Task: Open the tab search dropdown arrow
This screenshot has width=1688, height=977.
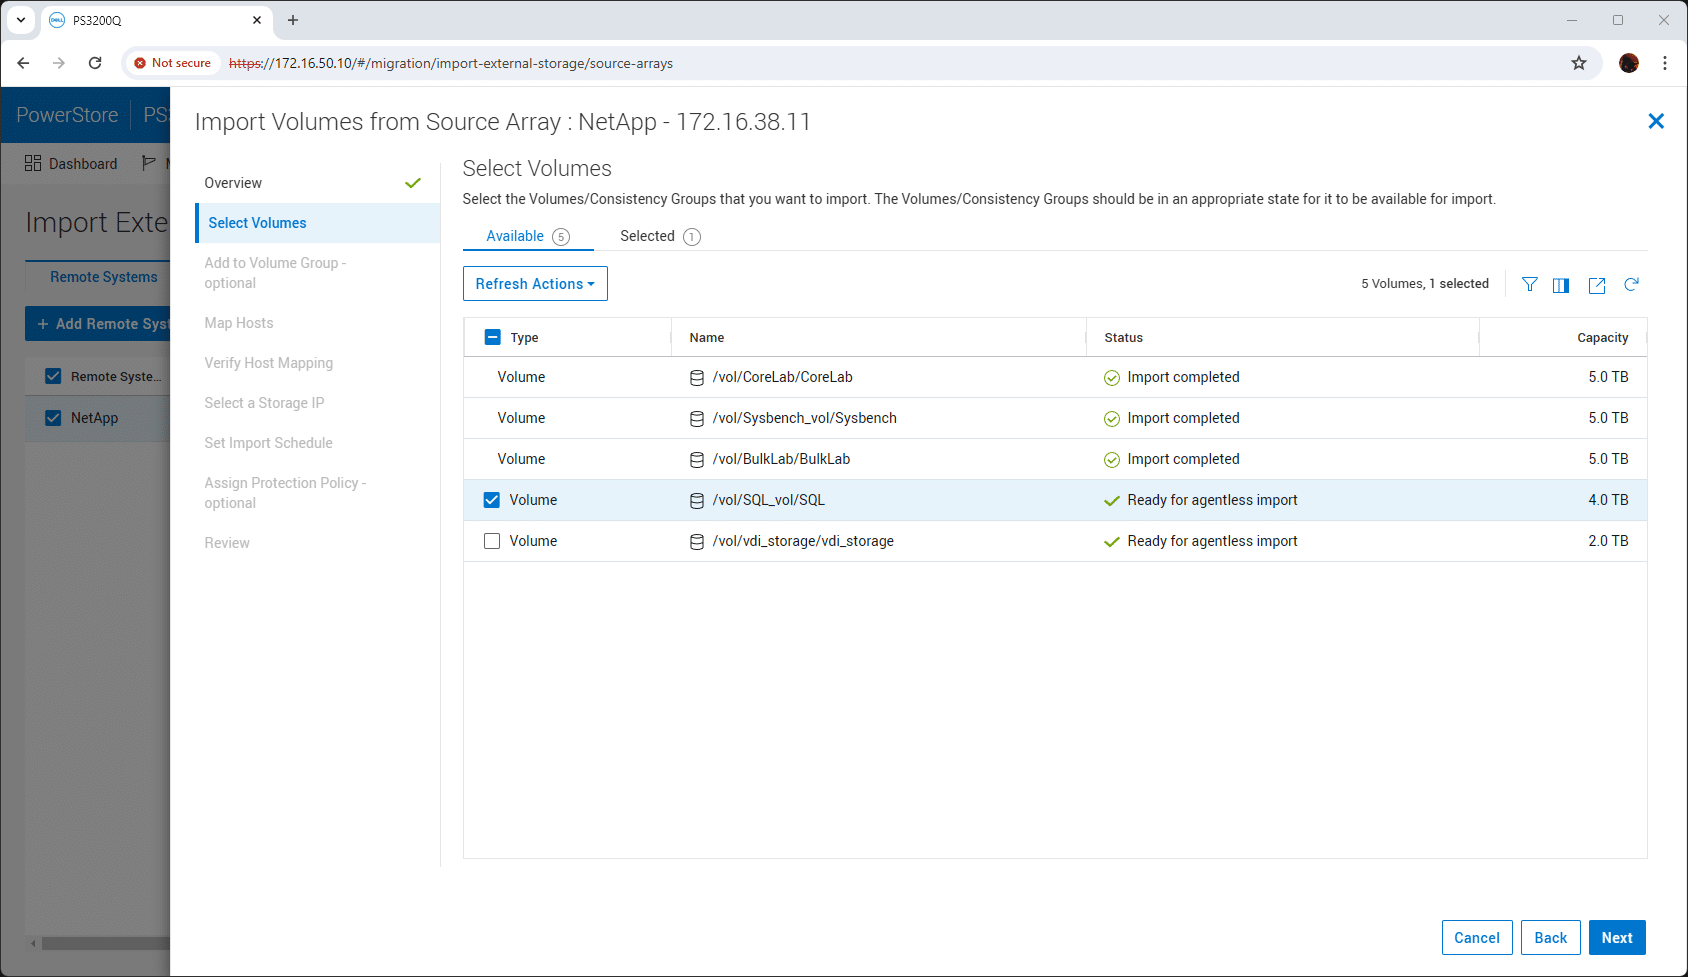Action: click(x=20, y=20)
